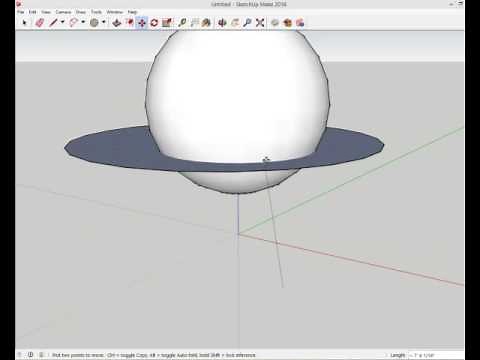Image resolution: width=480 pixels, height=360 pixels.
Task: Expand the Arc tool dropdown arrow
Action: [83, 22]
